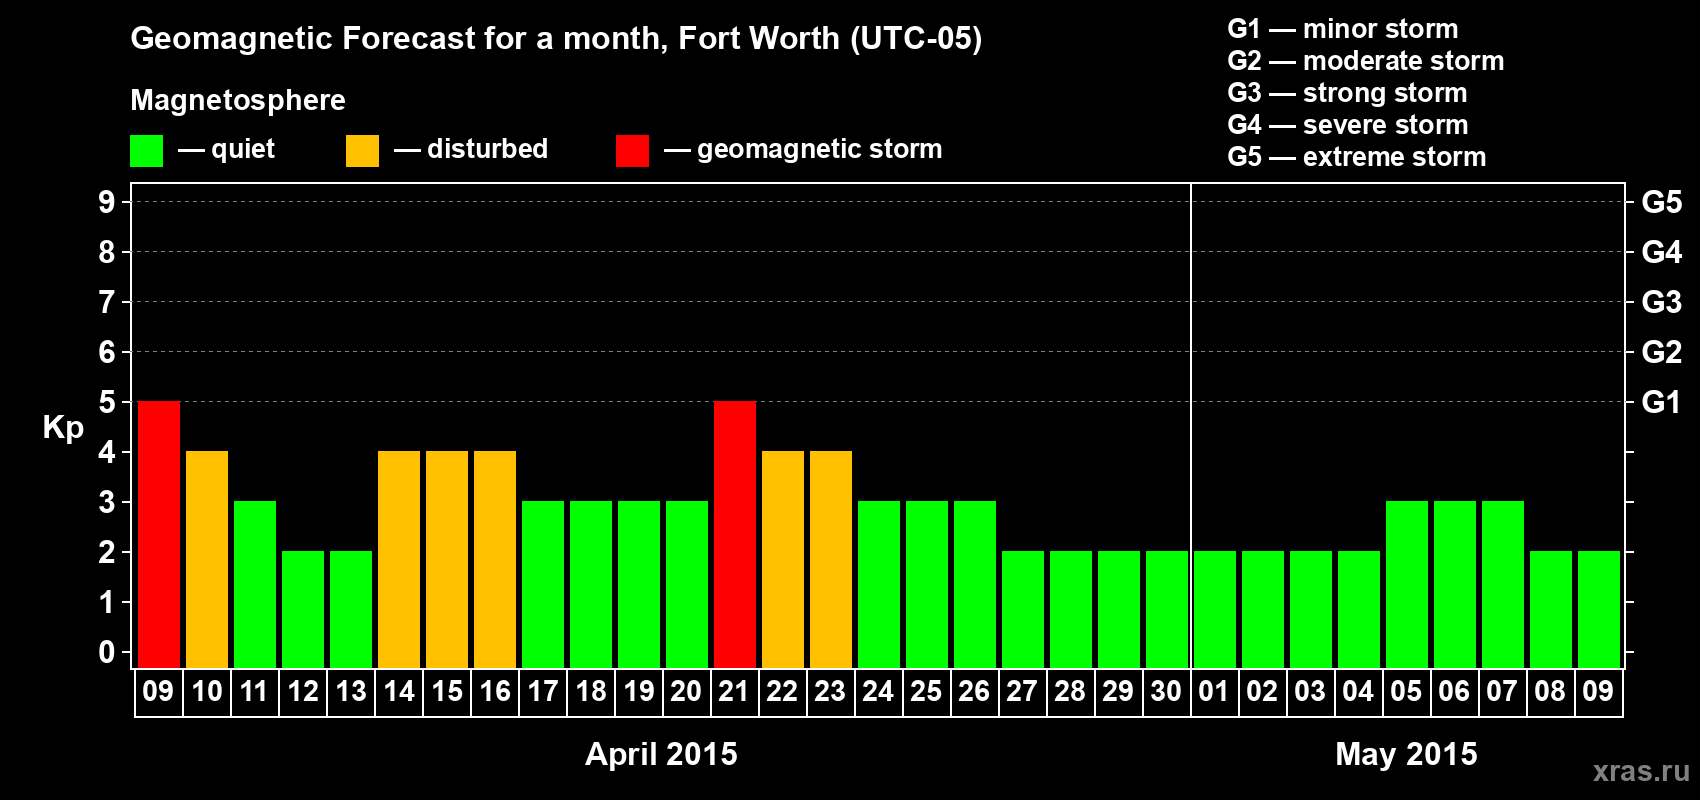Click the orange disturbed legend swatch
The height and width of the screenshot is (800, 1700).
(362, 151)
